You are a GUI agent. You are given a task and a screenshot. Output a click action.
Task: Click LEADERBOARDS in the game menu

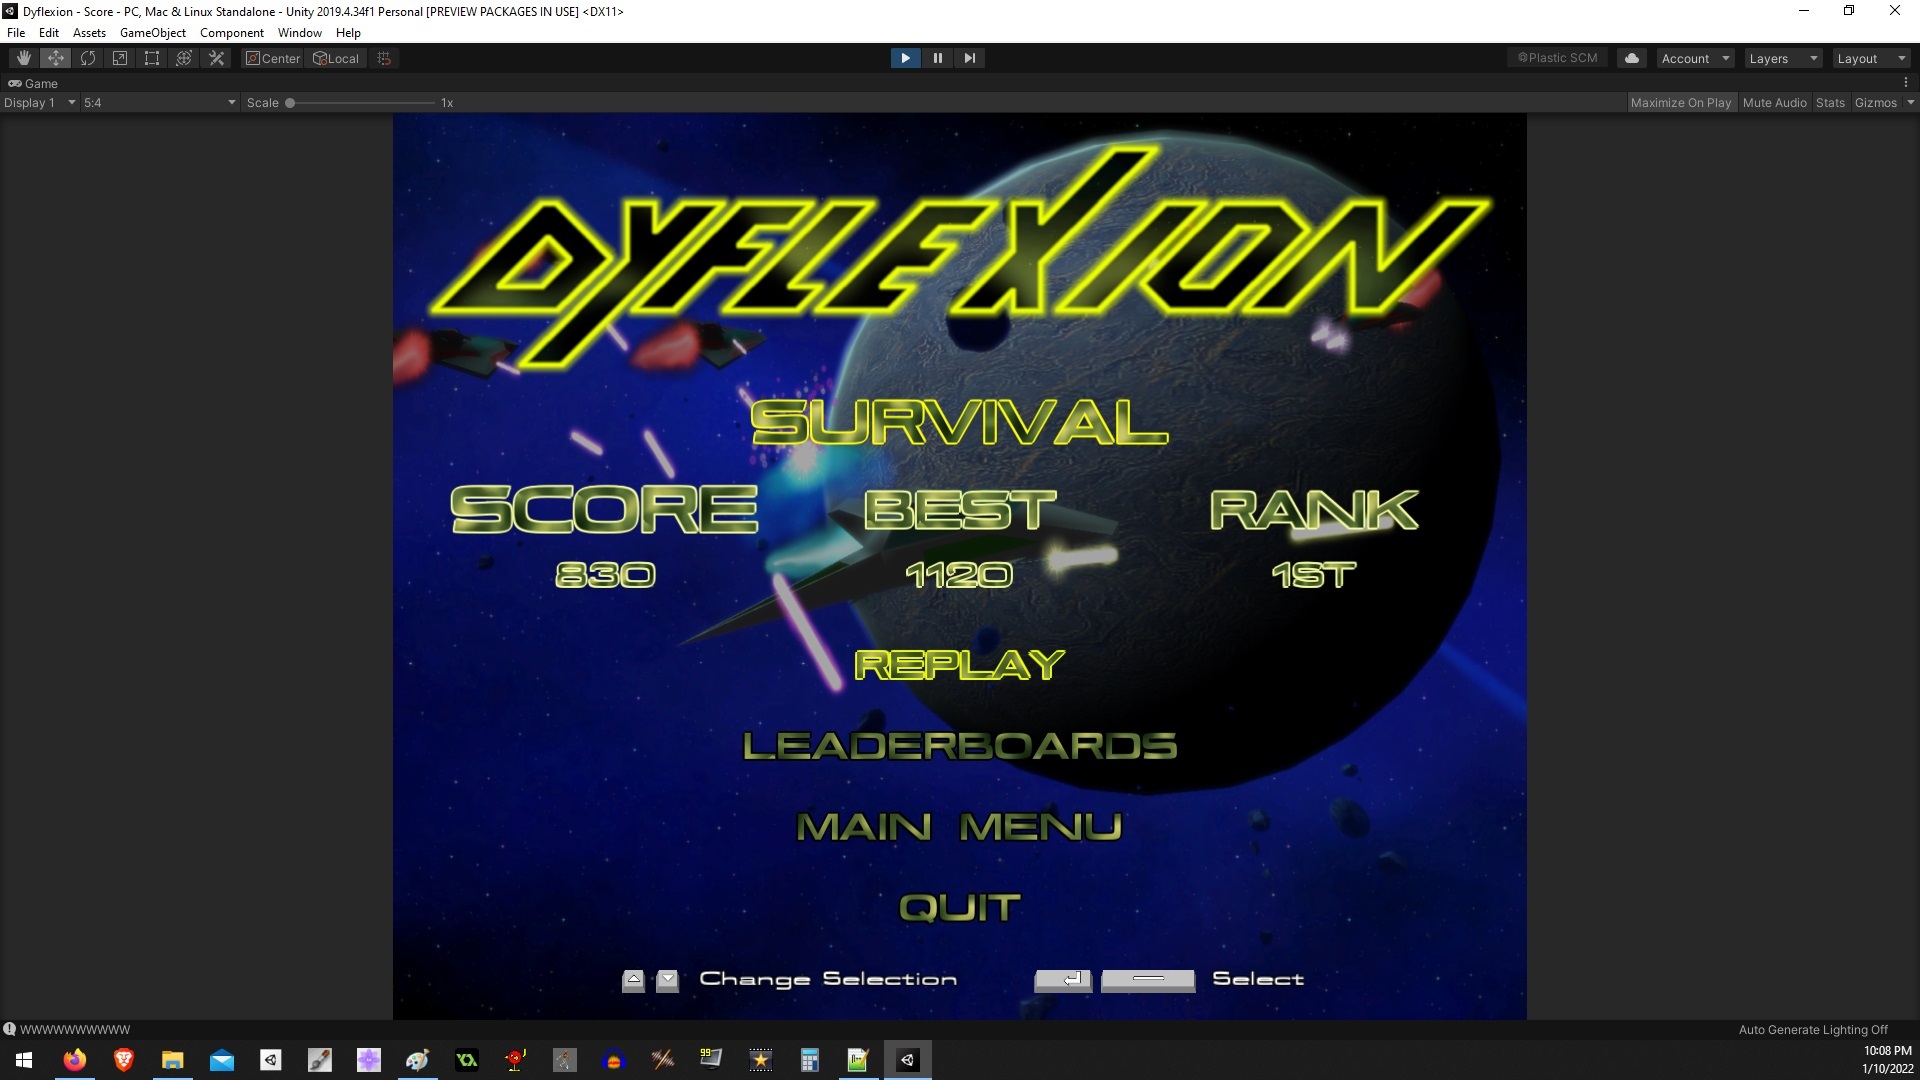960,746
